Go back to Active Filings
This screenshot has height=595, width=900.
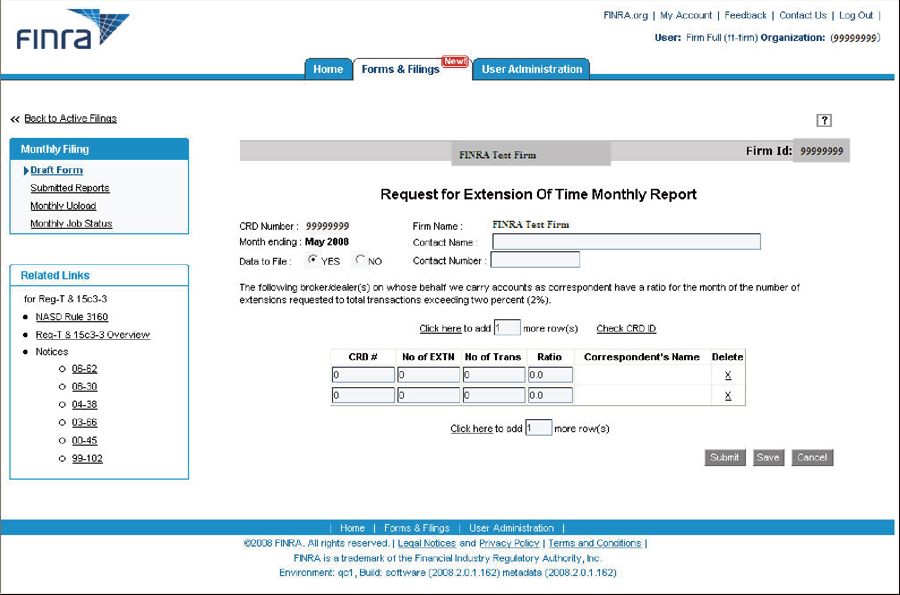click(x=70, y=118)
